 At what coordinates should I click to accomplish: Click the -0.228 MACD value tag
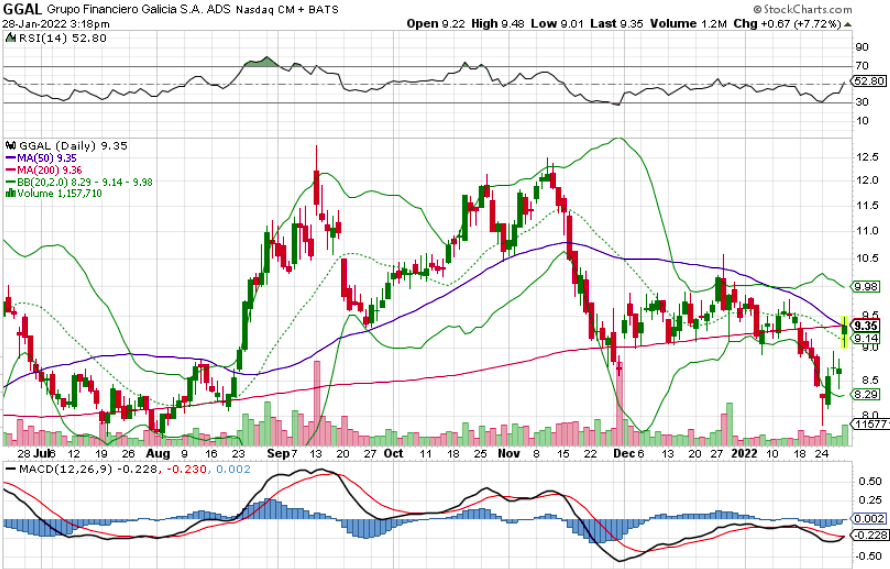coord(866,535)
